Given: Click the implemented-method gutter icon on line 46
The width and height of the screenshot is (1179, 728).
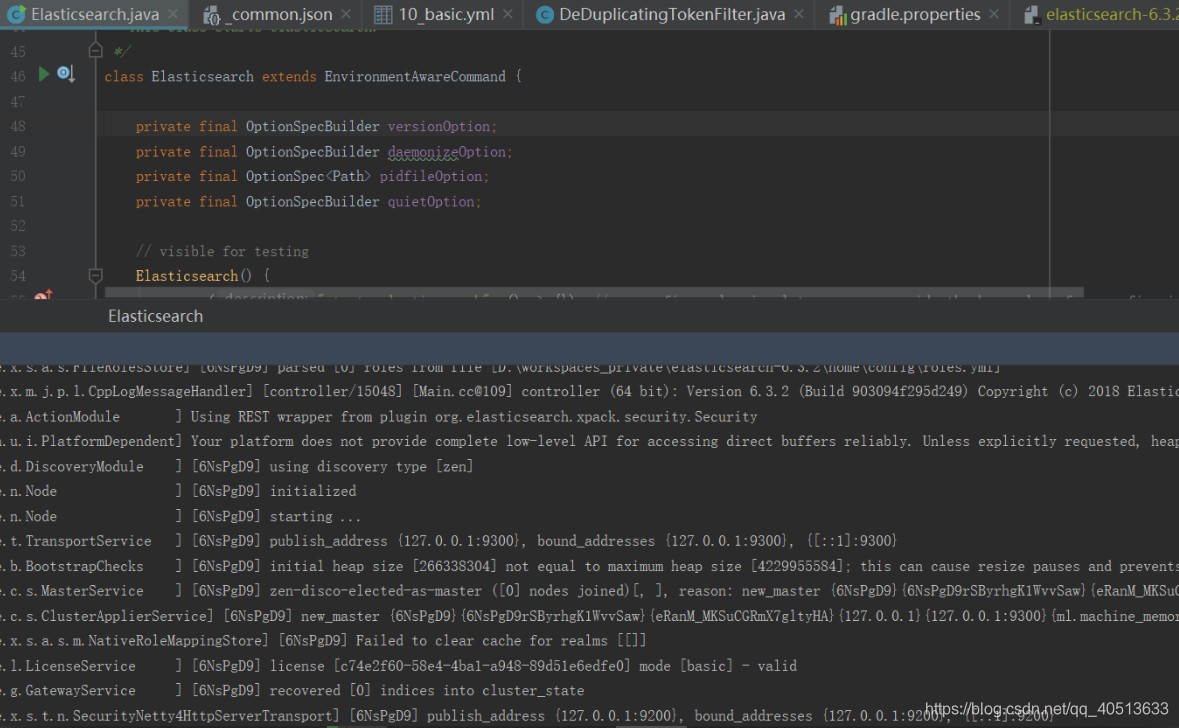Looking at the screenshot, I should pos(66,74).
